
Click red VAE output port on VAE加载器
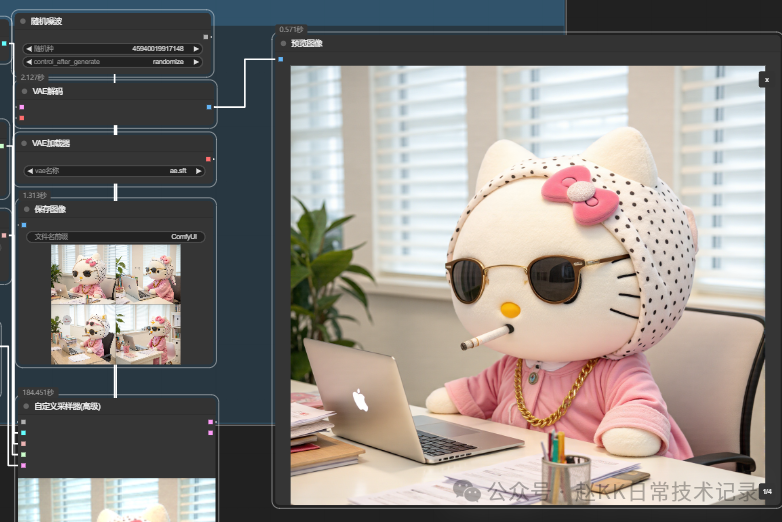pyautogui.click(x=208, y=159)
